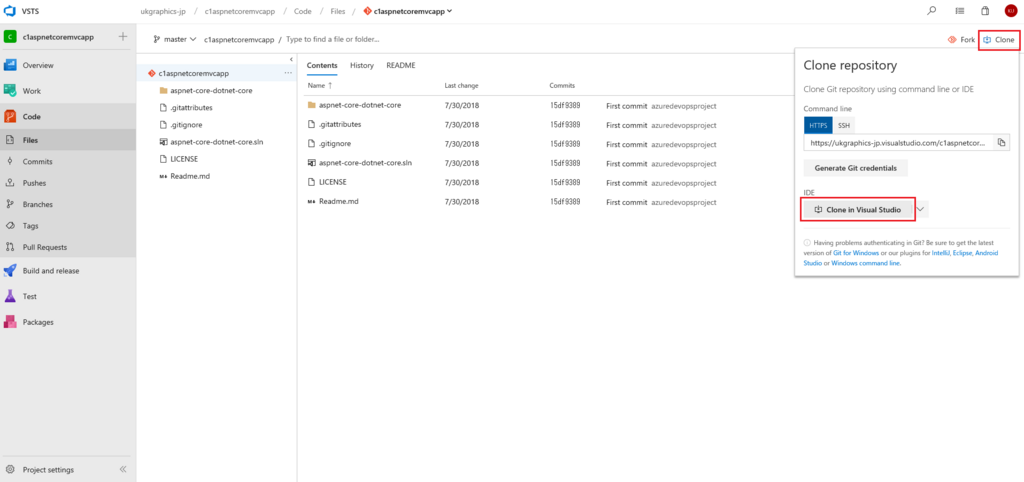
Task: Open the repository name dropdown in breadcrumb
Action: click(x=408, y=11)
